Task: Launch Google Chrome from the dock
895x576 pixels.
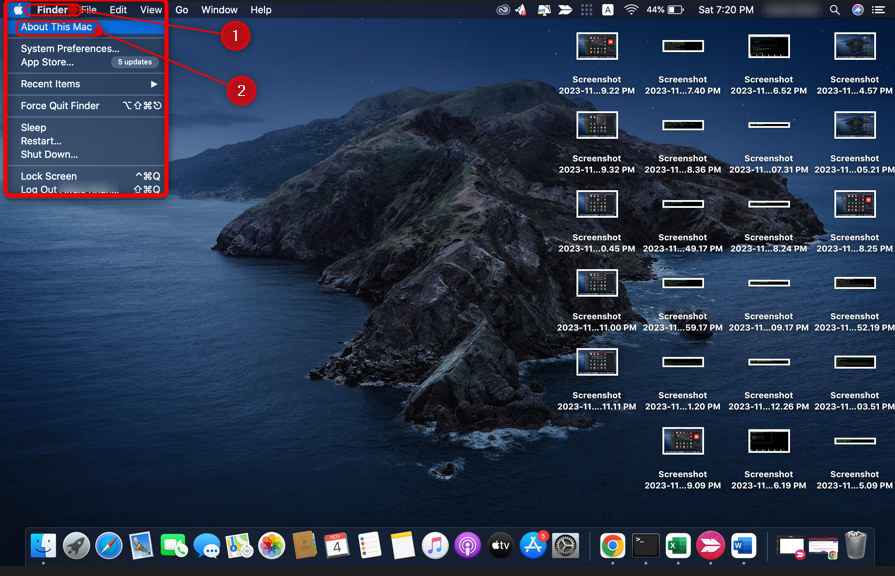Action: point(612,545)
